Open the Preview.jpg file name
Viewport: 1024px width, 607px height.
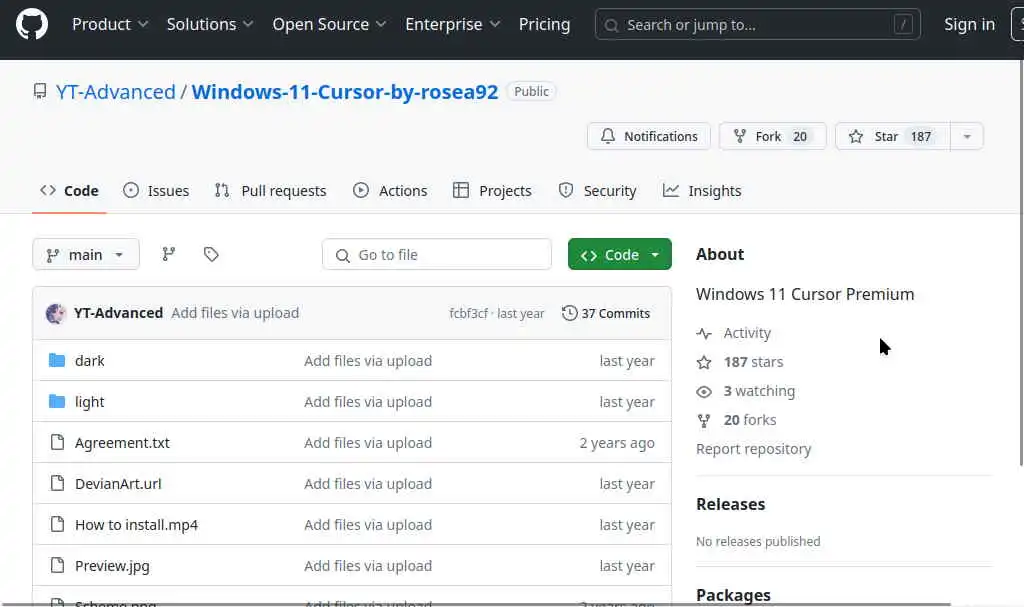112,566
